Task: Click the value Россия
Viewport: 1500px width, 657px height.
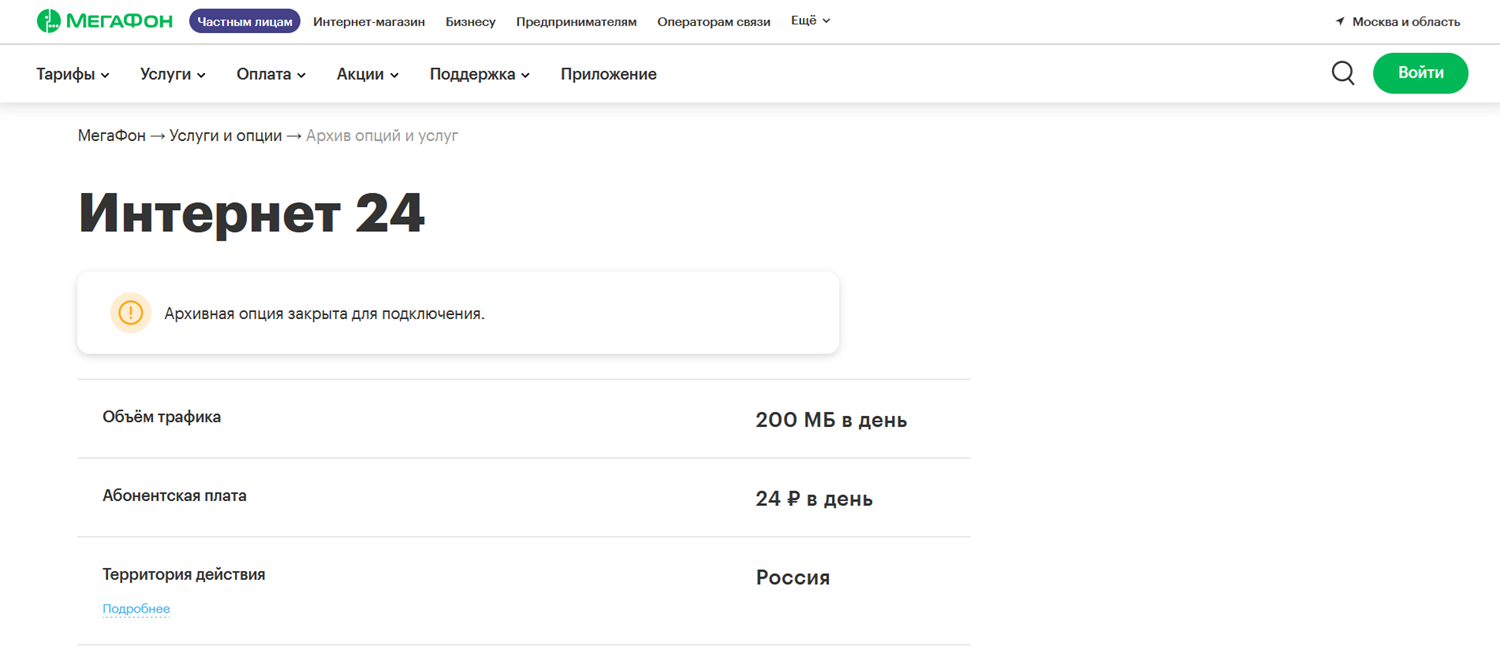Action: point(793,578)
